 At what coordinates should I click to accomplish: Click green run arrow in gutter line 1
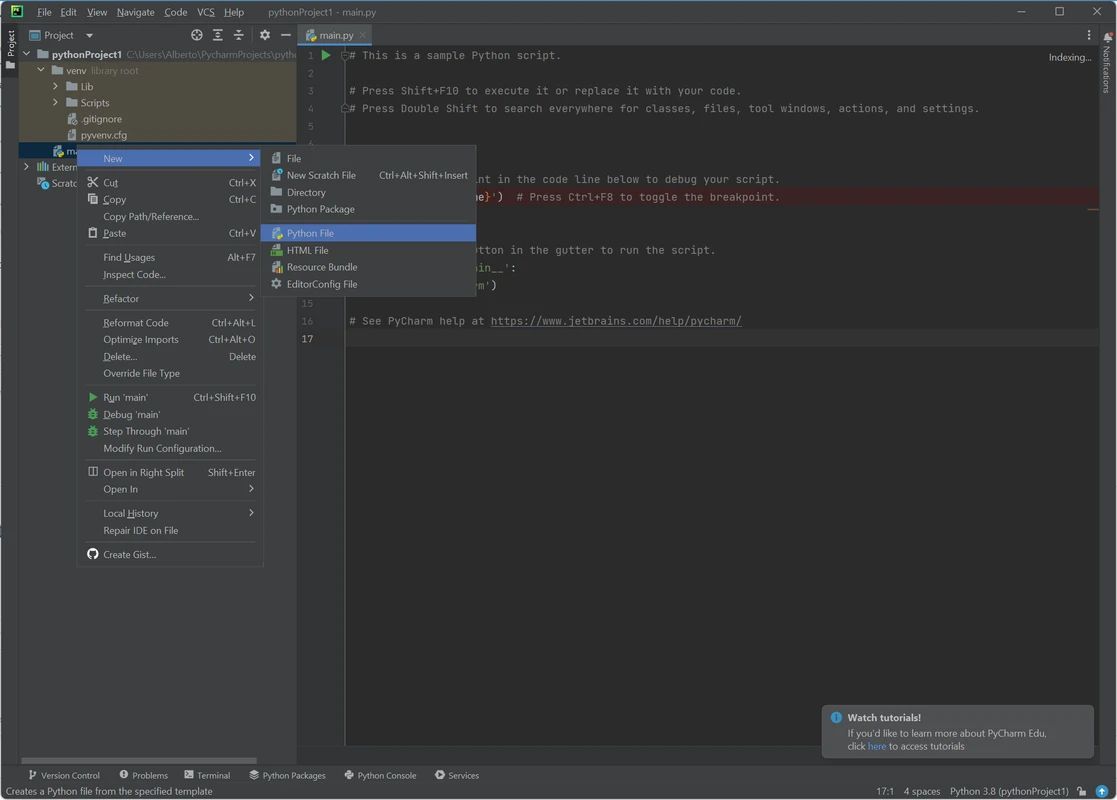pos(326,55)
